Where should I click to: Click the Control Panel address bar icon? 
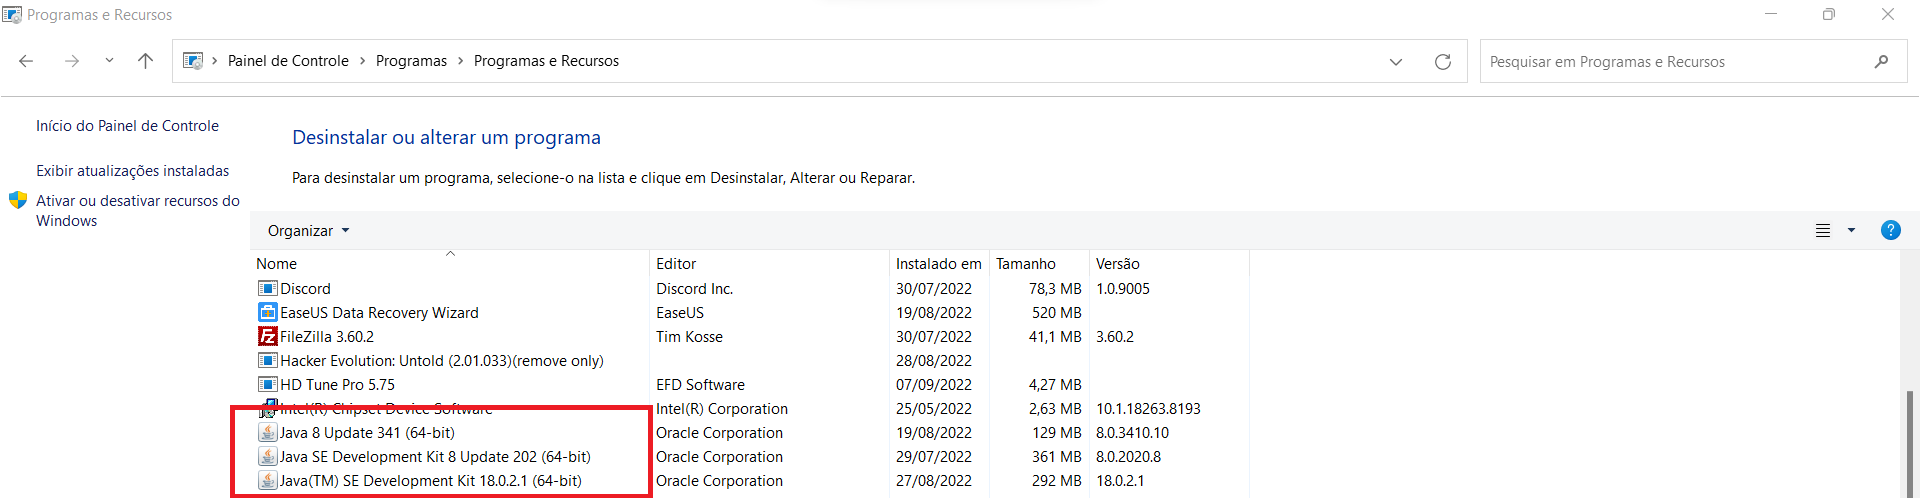click(193, 61)
